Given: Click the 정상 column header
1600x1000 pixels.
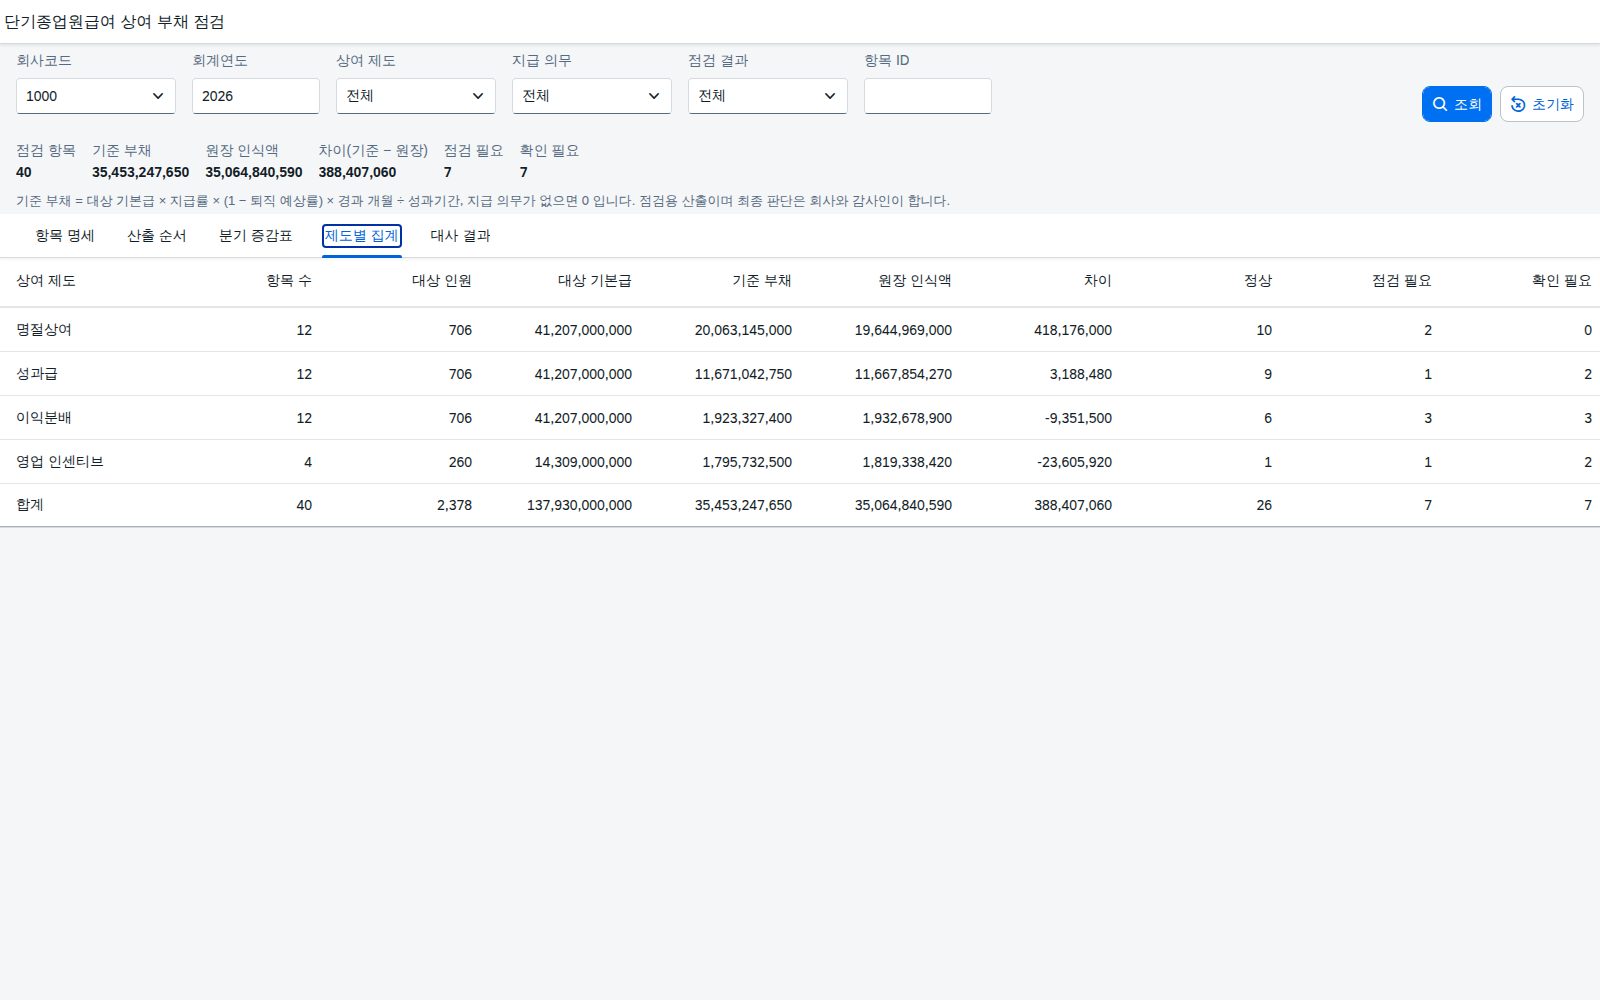Looking at the screenshot, I should click(1258, 281).
